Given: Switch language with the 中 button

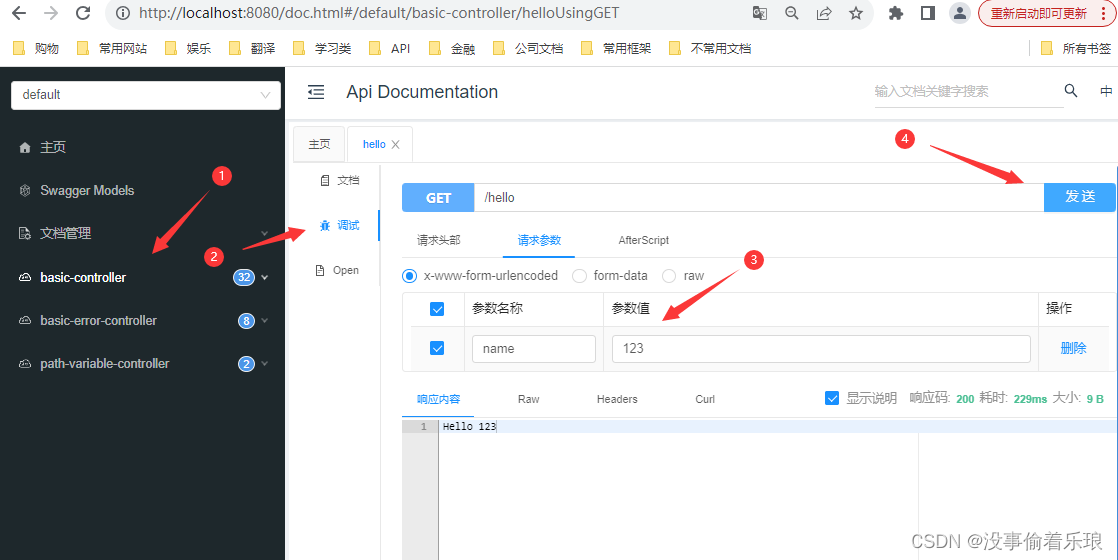Looking at the screenshot, I should click(x=1106, y=91).
